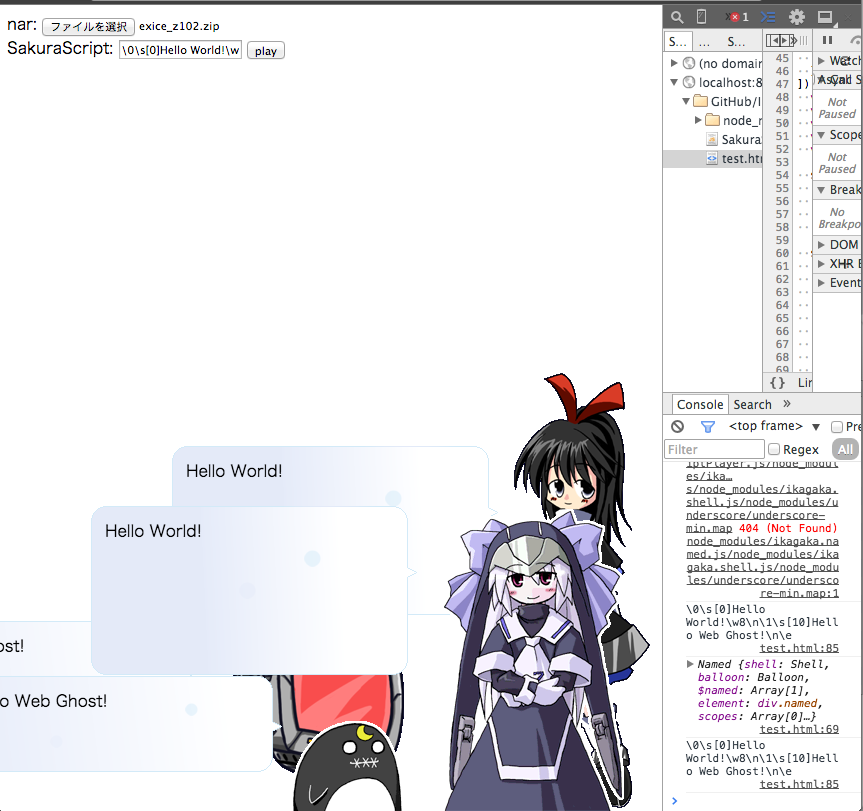Click the toggle navigator pane icon

click(781, 41)
